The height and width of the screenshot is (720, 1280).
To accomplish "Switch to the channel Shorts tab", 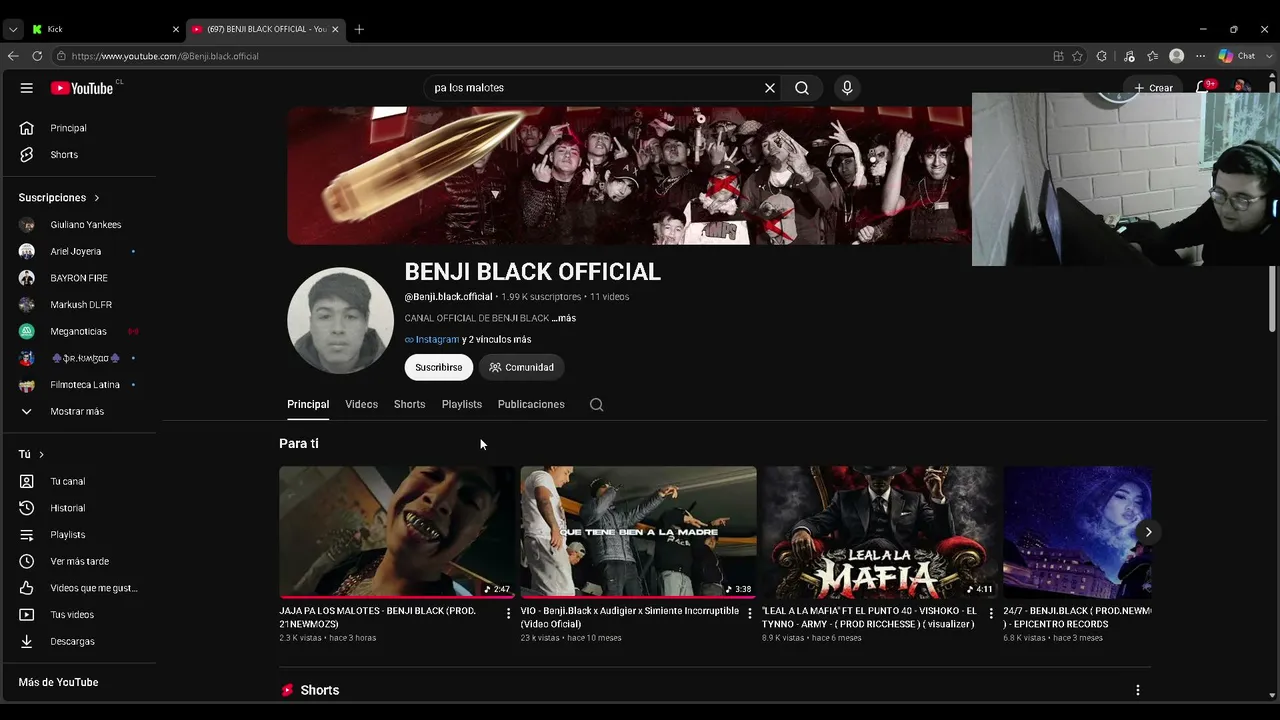I will [409, 404].
